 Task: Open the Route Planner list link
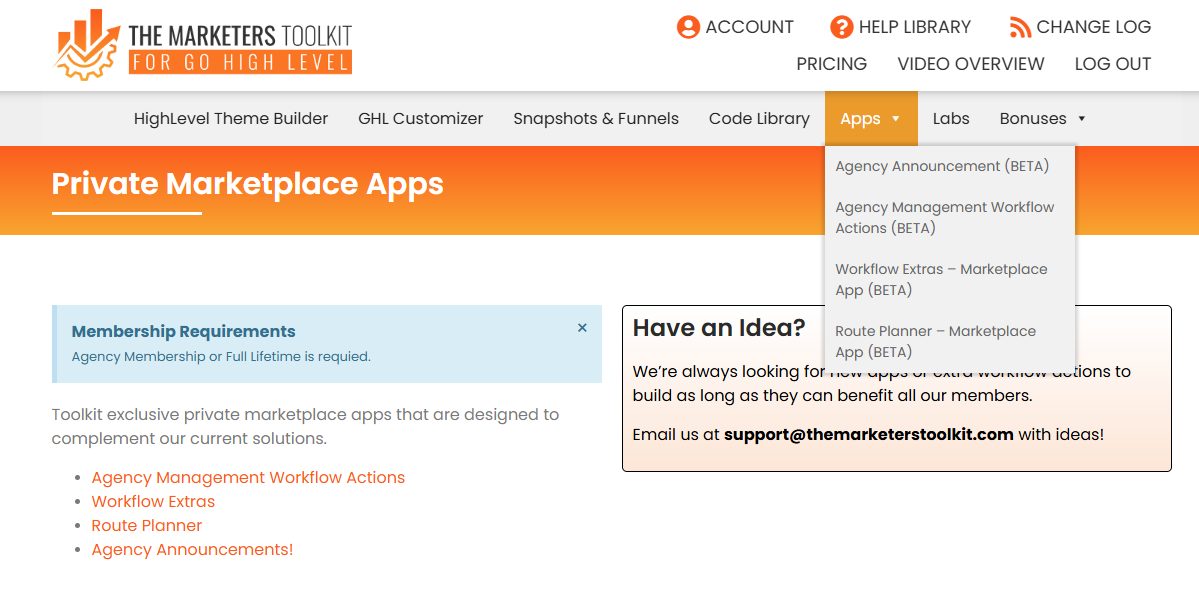tap(147, 526)
